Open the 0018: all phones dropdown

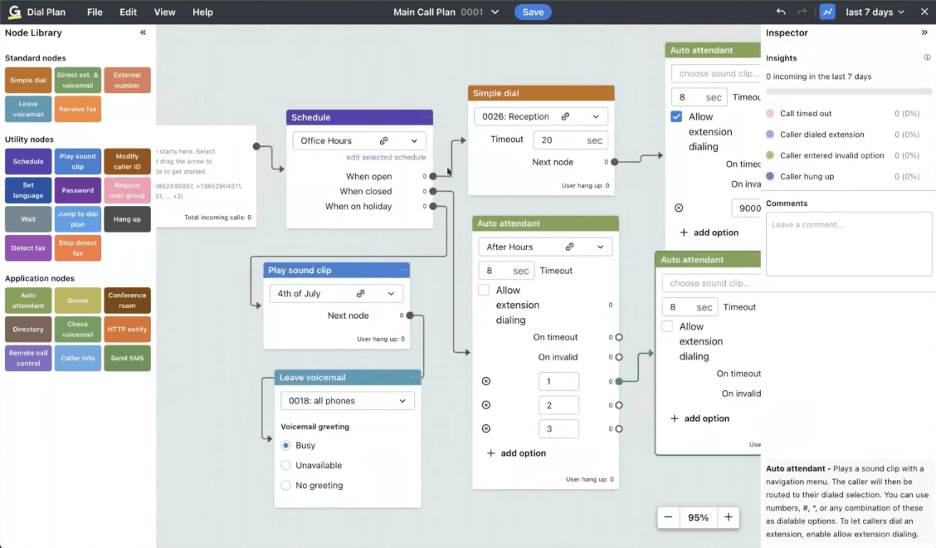[346, 401]
